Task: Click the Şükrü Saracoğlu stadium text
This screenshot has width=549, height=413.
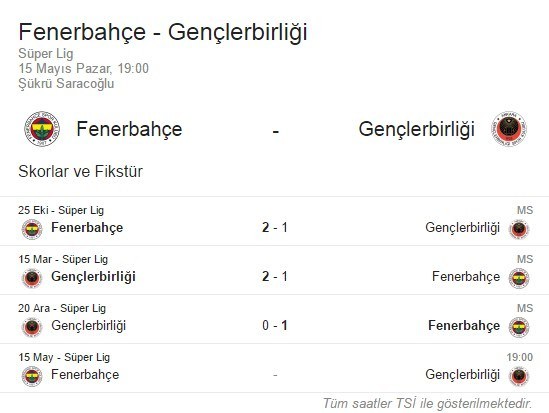Action: (x=66, y=84)
